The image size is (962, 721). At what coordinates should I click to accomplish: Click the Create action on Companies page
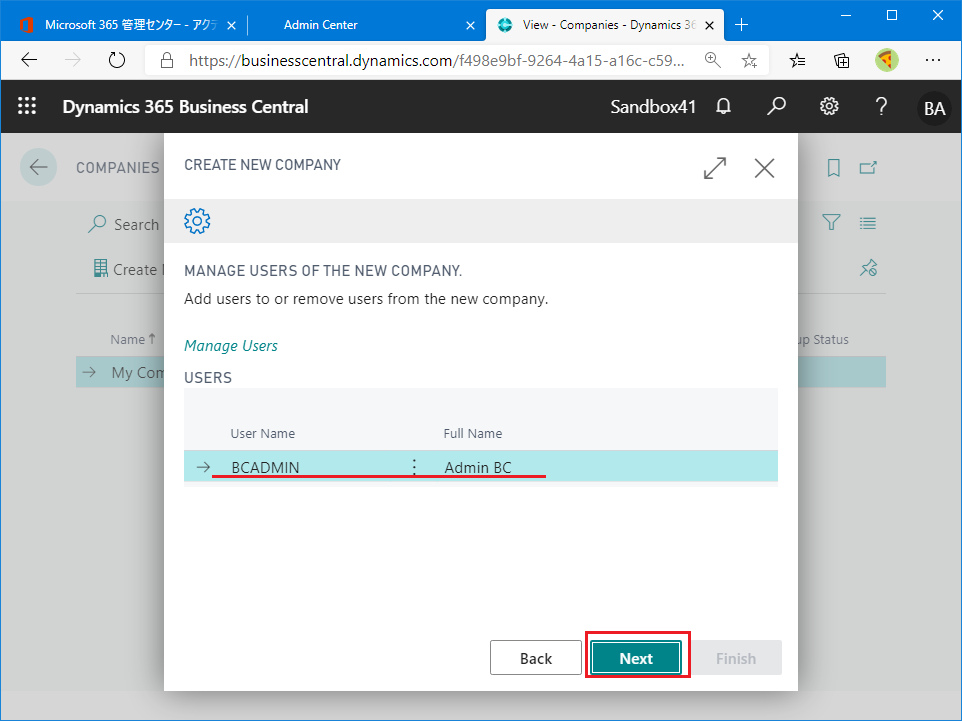(126, 269)
